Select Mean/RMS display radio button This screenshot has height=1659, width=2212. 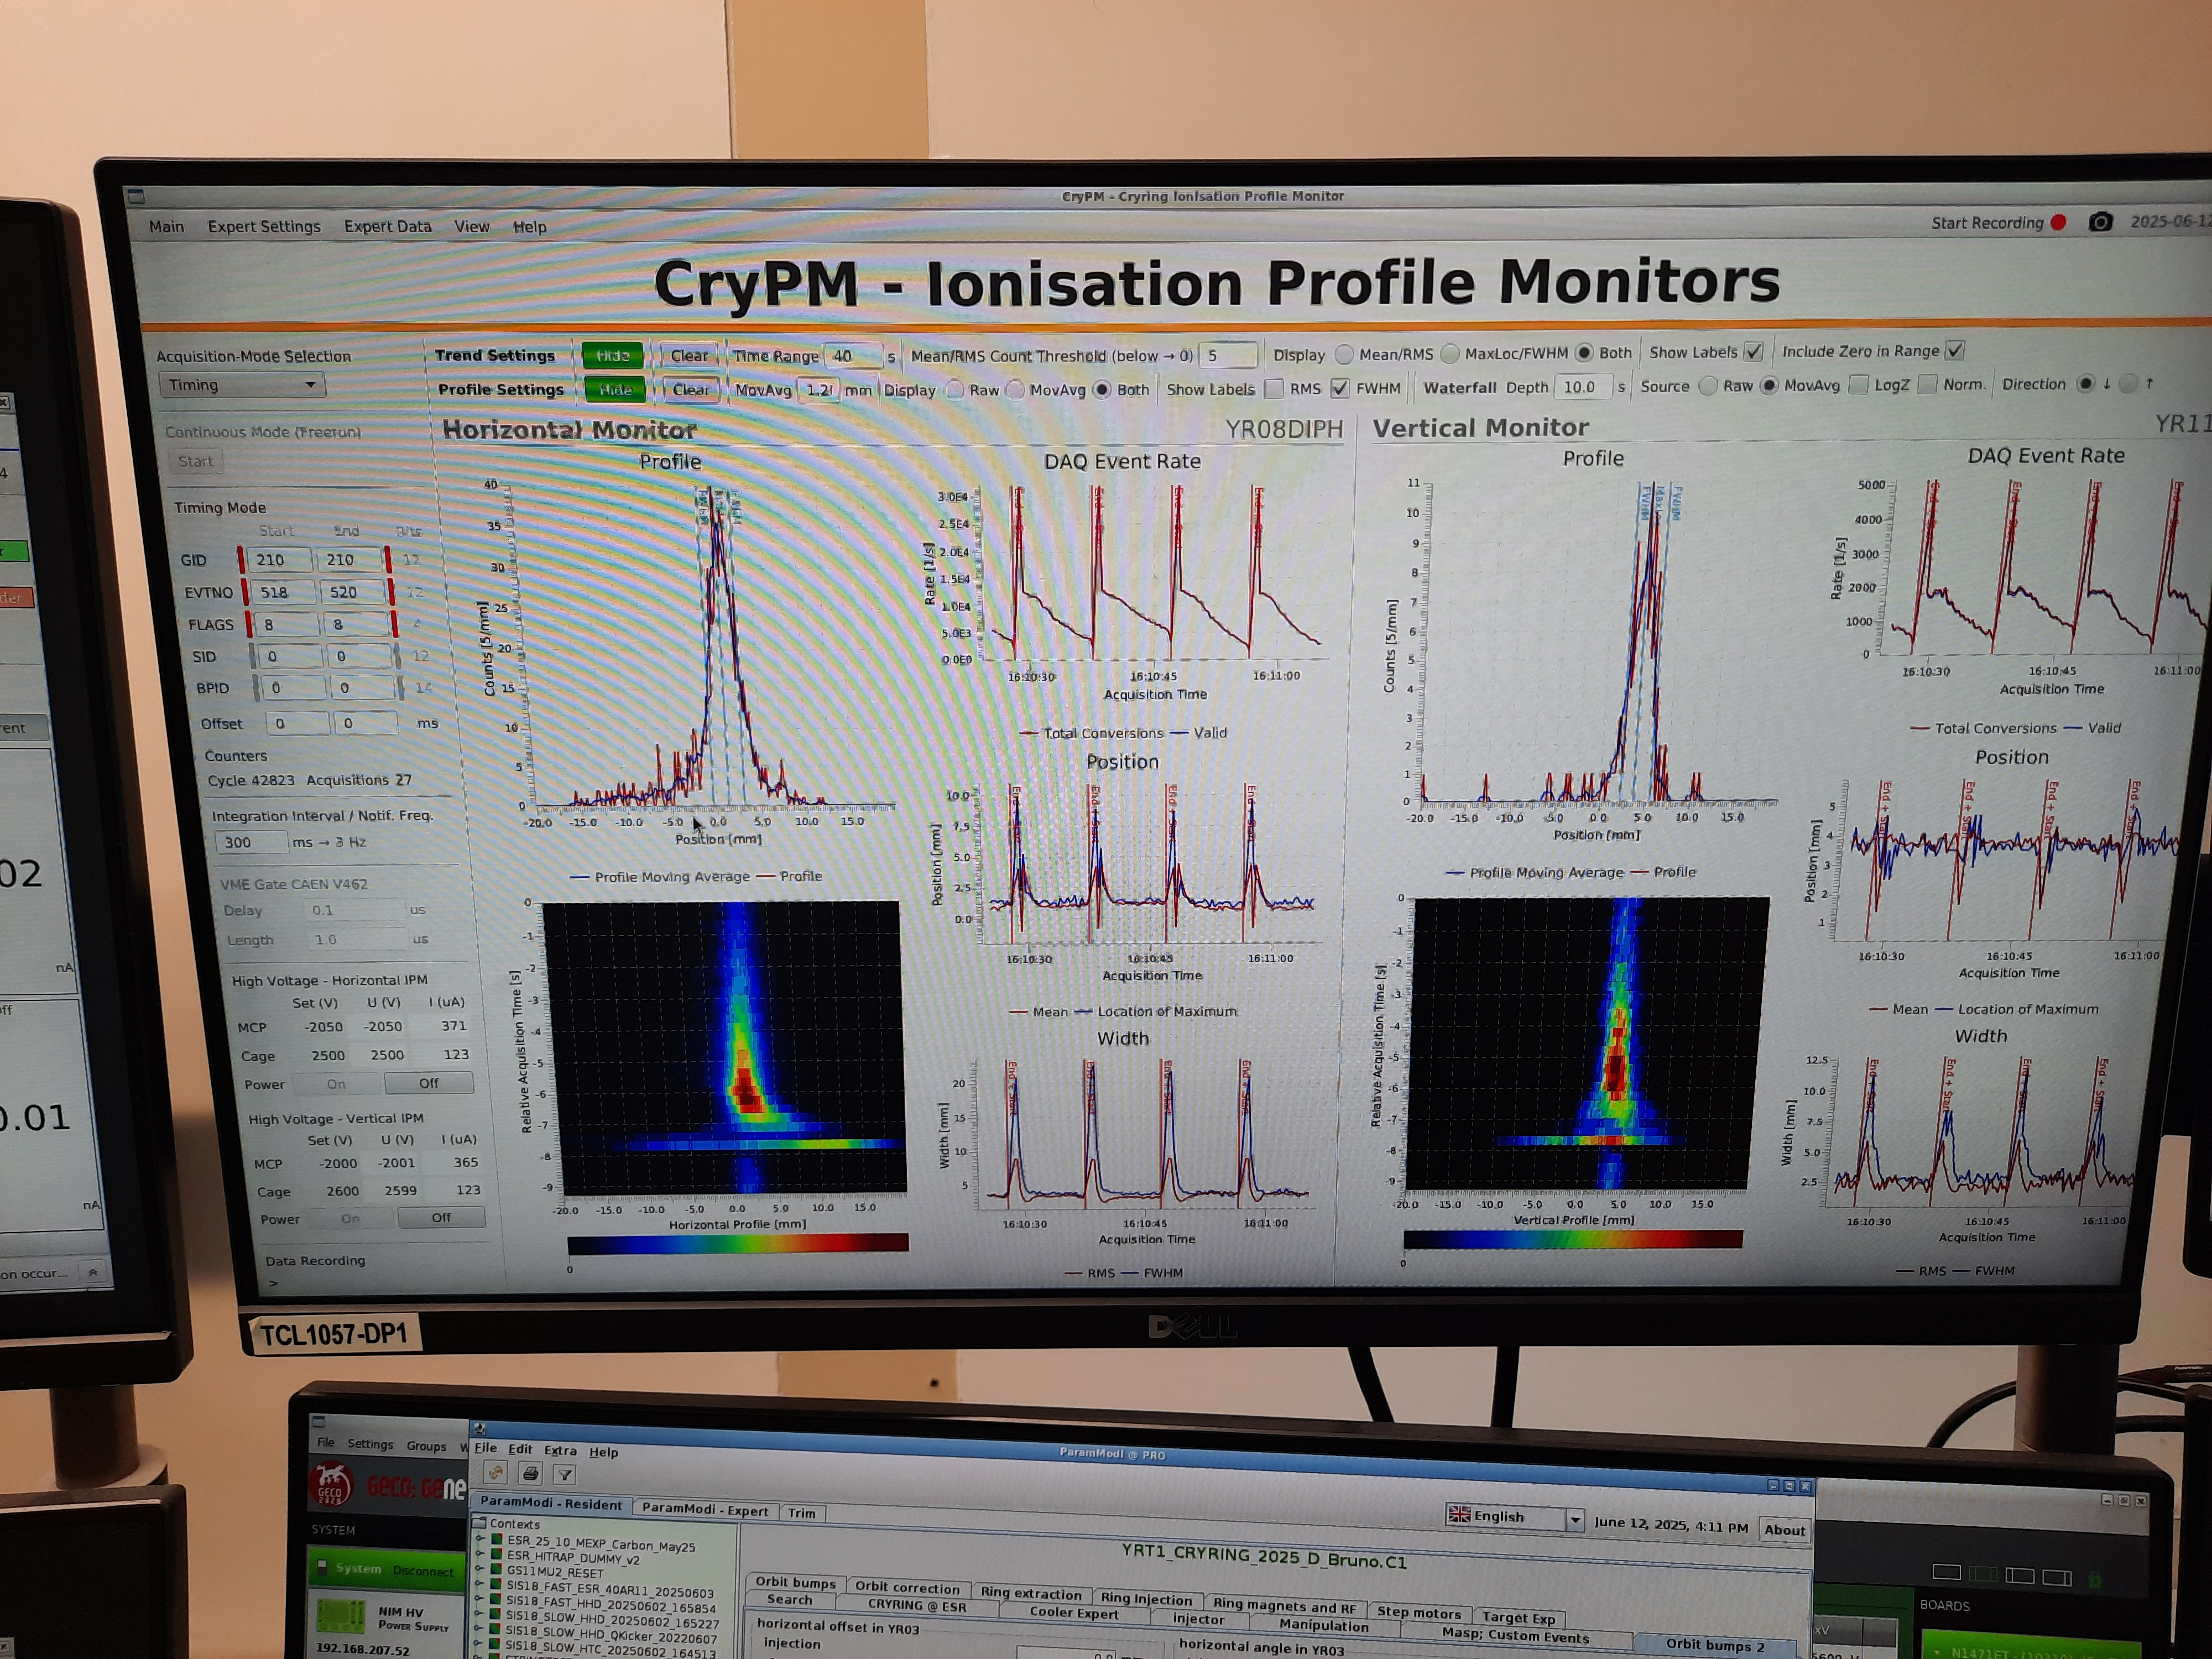point(1345,355)
